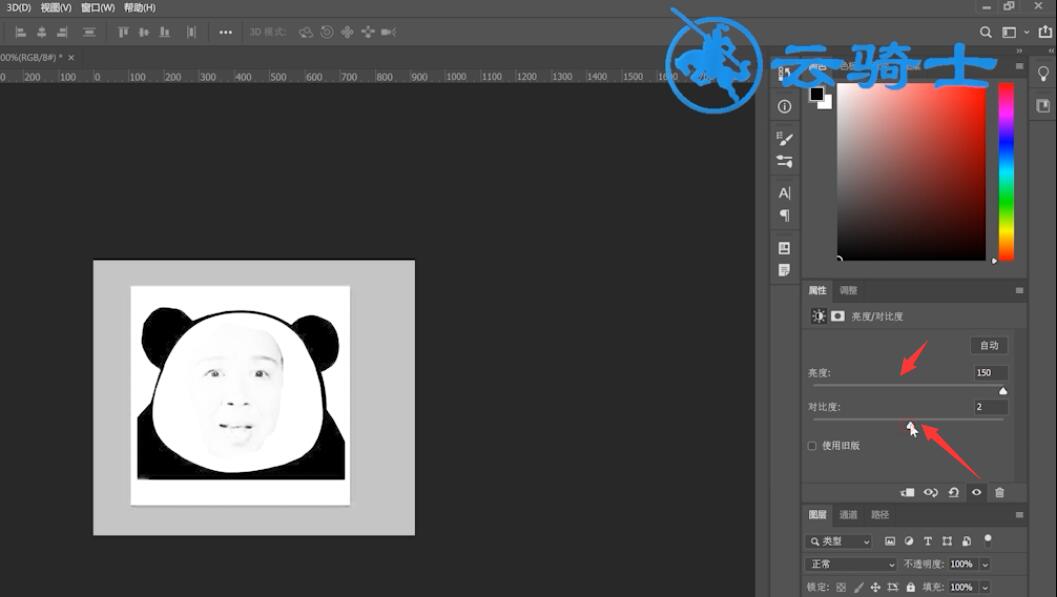Select the layer mask icon in properties
1057x597 pixels.
(837, 316)
